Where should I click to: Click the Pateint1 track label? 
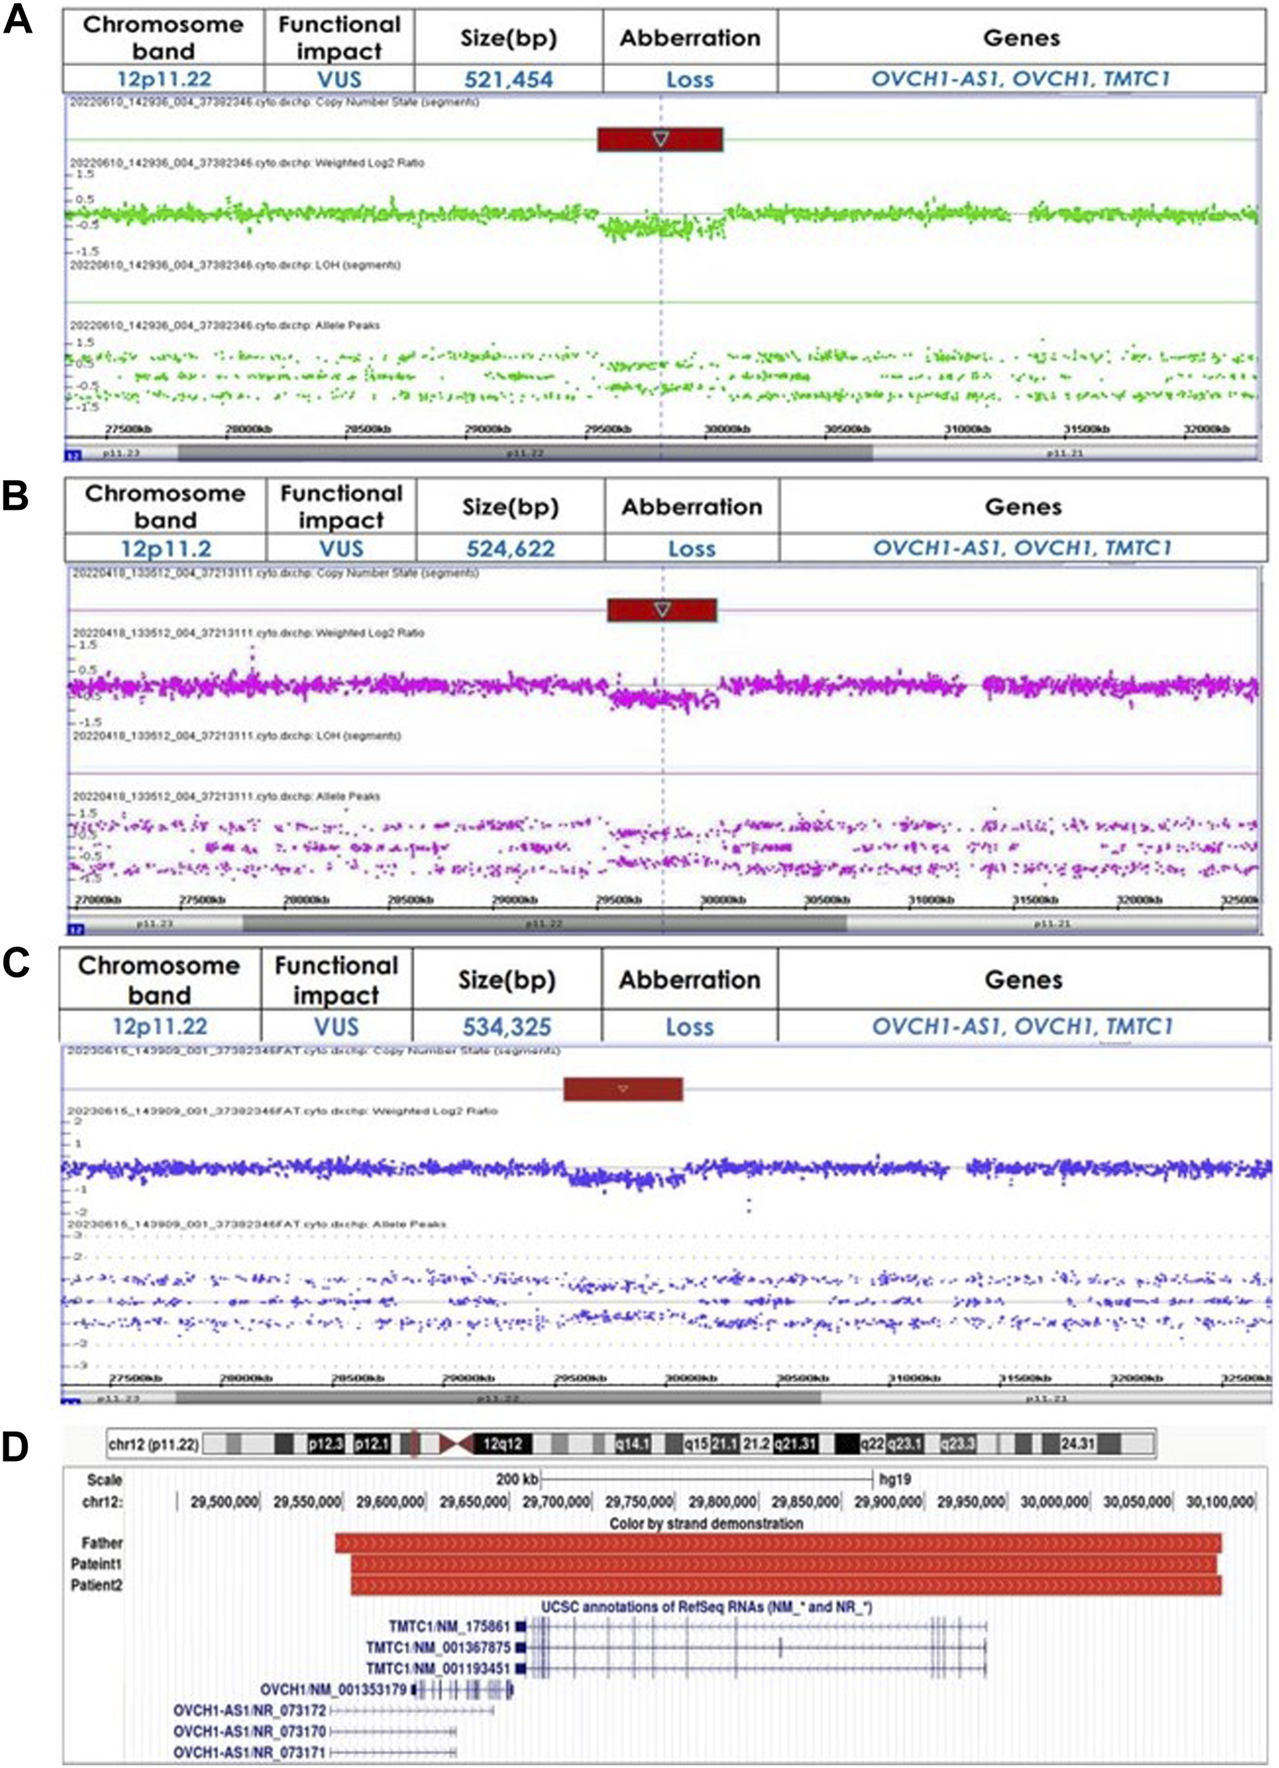tap(97, 1564)
